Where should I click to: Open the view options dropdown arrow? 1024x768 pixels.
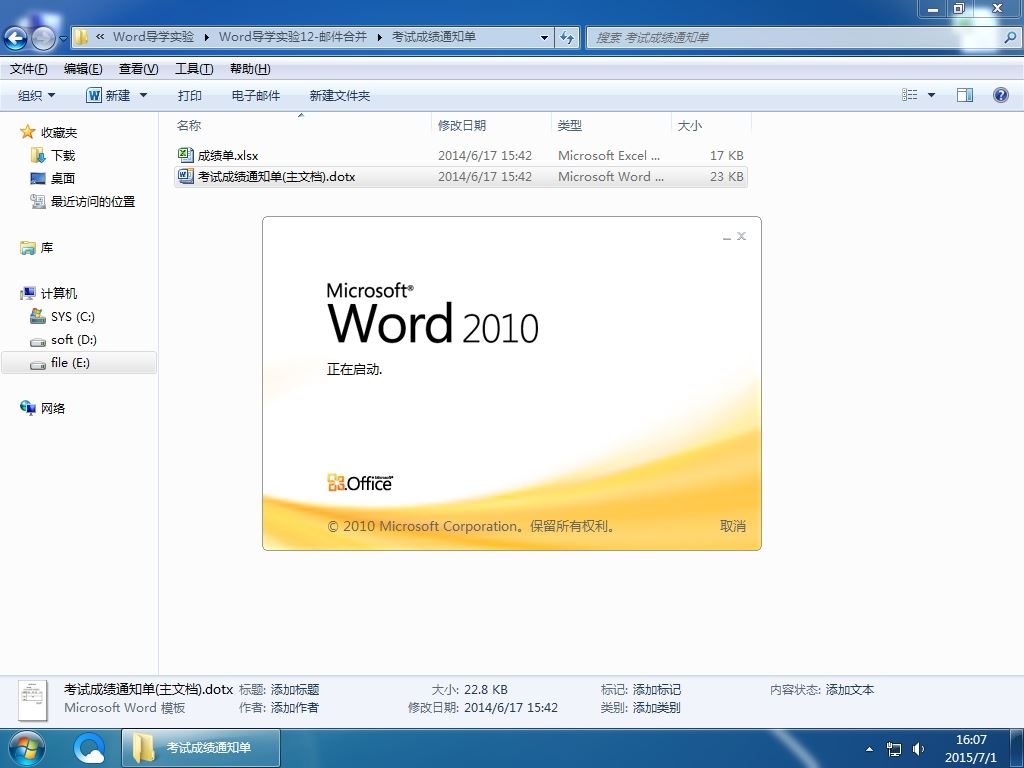[x=931, y=95]
